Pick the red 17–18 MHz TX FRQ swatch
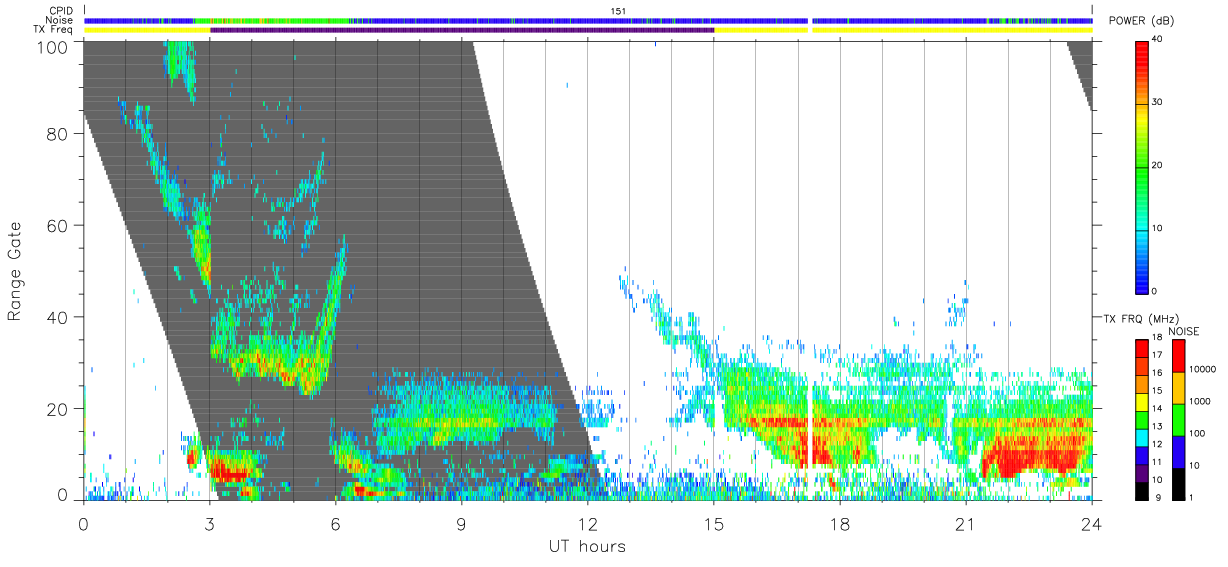 (x=1144, y=347)
